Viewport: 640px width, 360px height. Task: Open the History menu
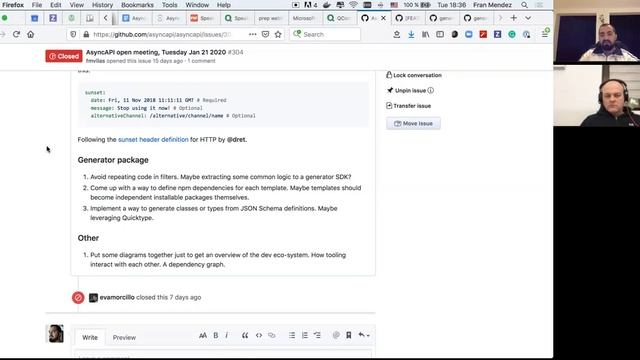[102, 5]
